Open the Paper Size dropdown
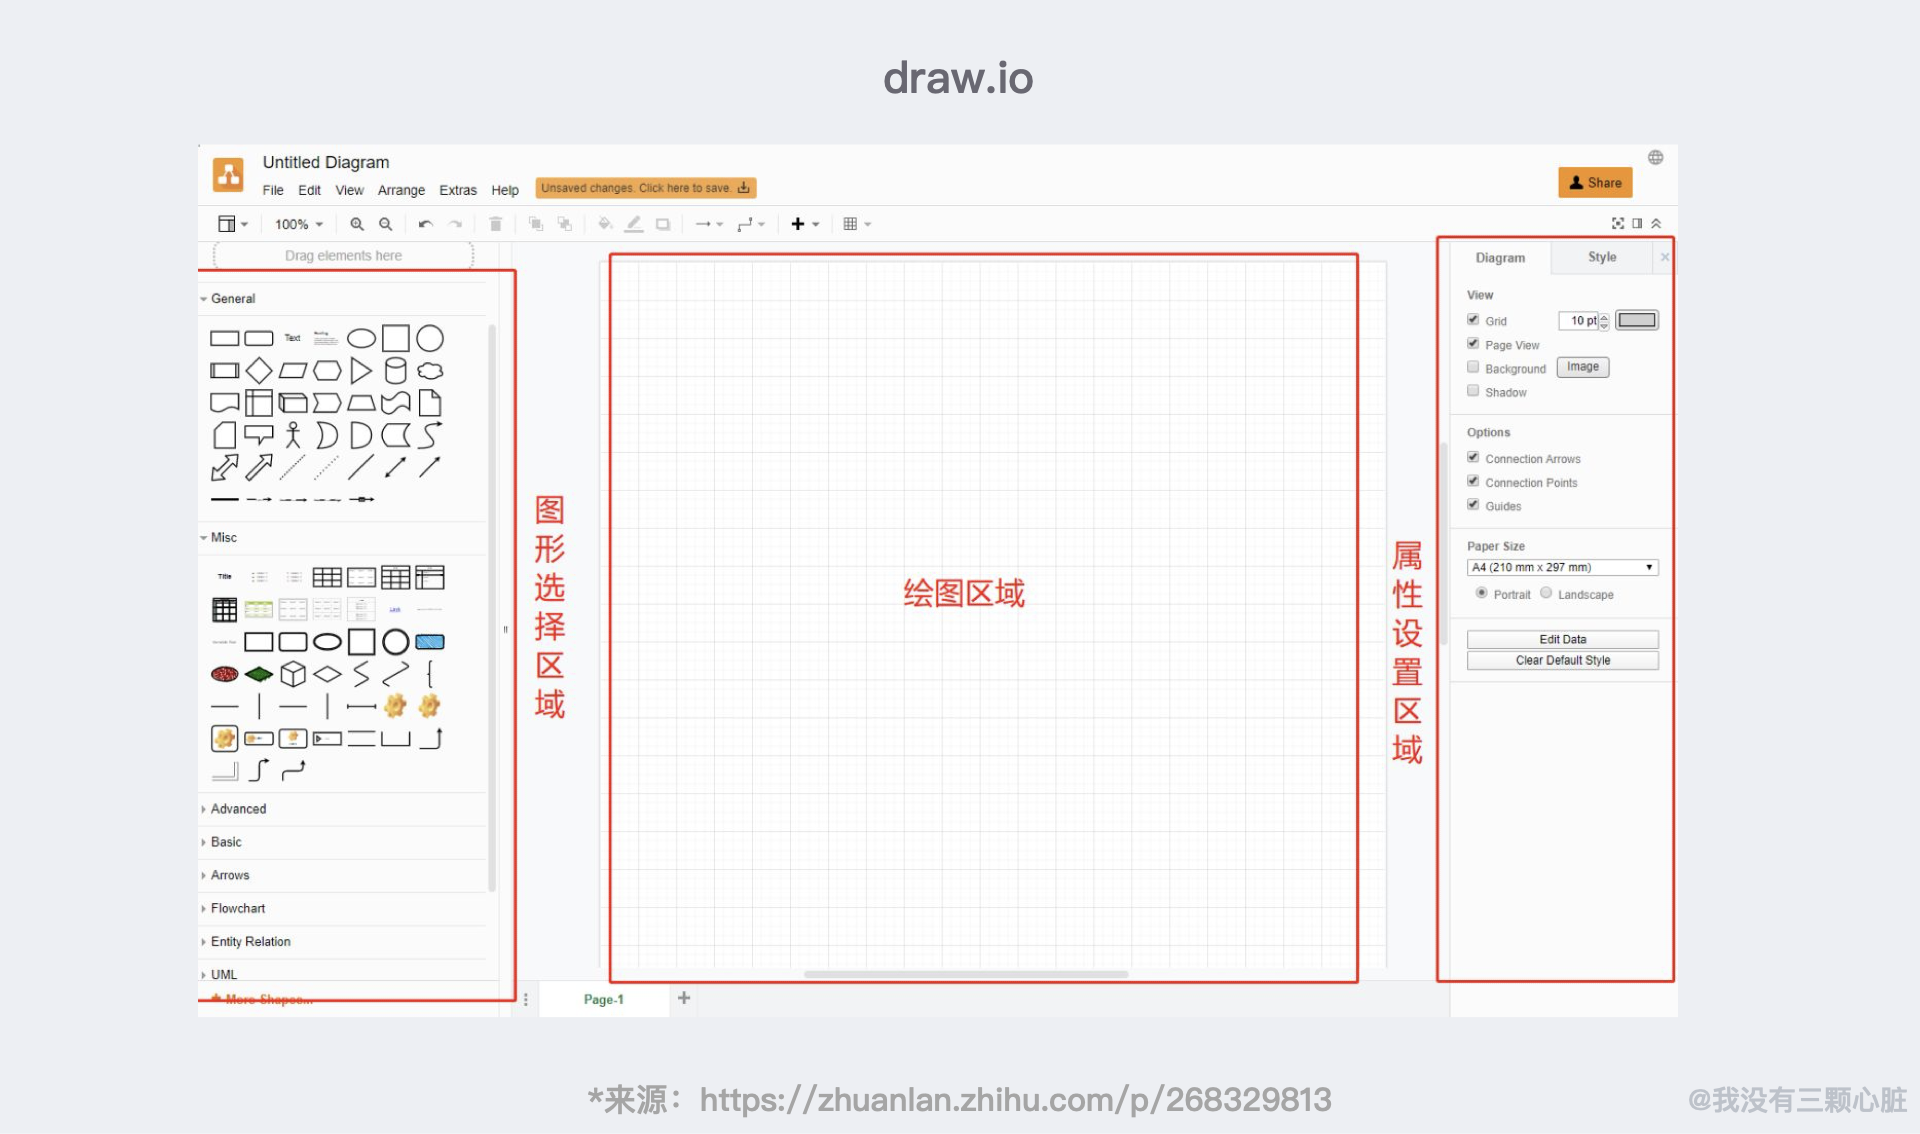 [1562, 567]
